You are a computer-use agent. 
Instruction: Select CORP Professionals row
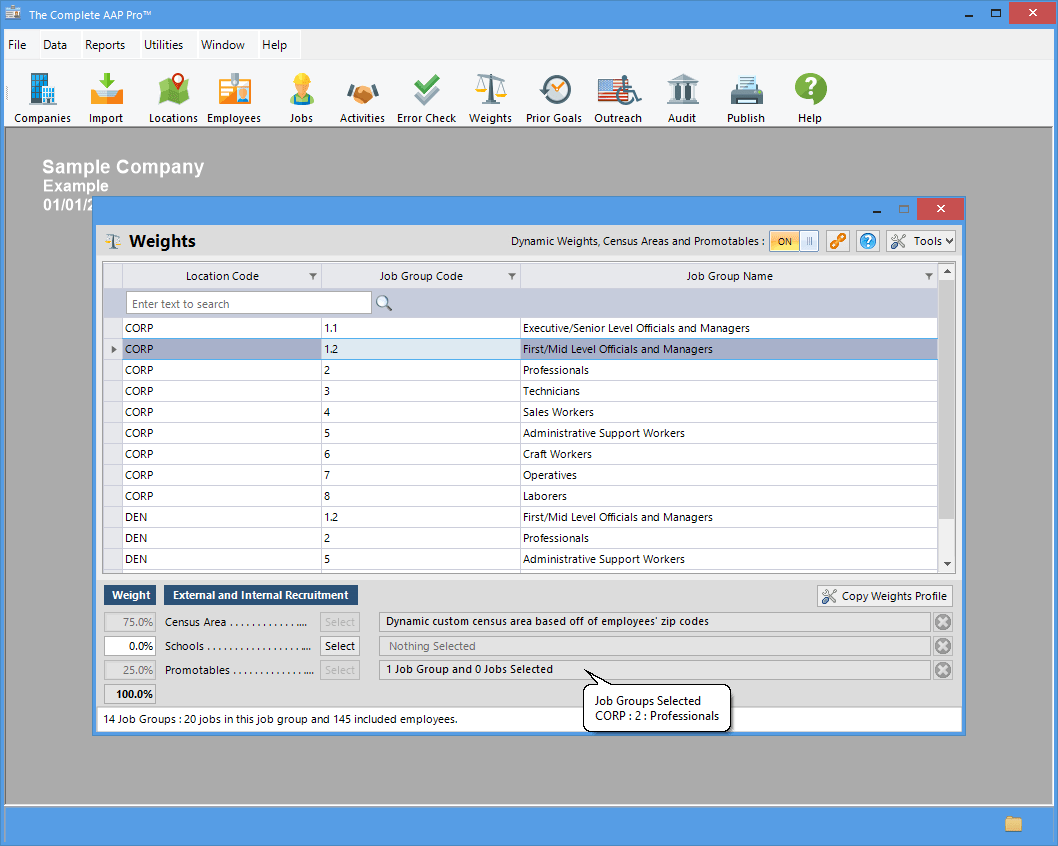[520, 370]
